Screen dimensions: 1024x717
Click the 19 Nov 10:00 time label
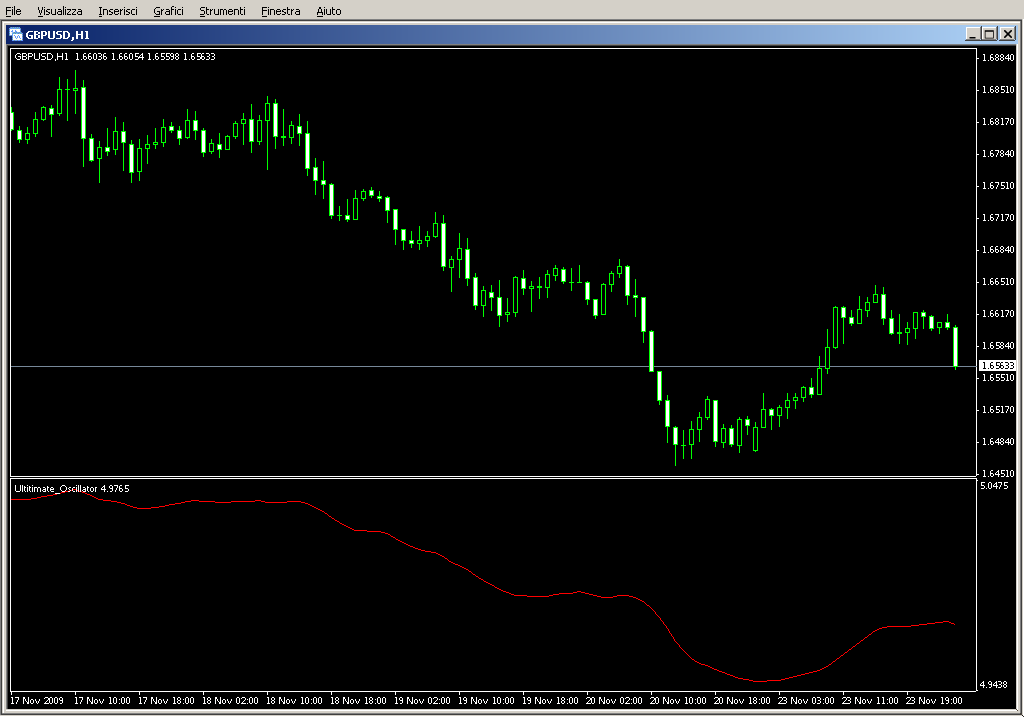click(x=486, y=701)
